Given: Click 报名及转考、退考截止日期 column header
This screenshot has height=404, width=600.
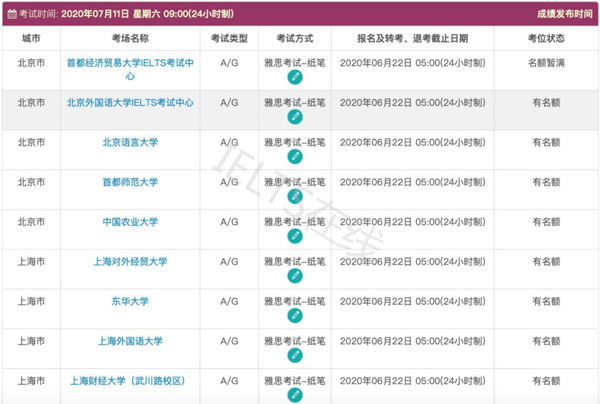Looking at the screenshot, I should pyautogui.click(x=412, y=38).
